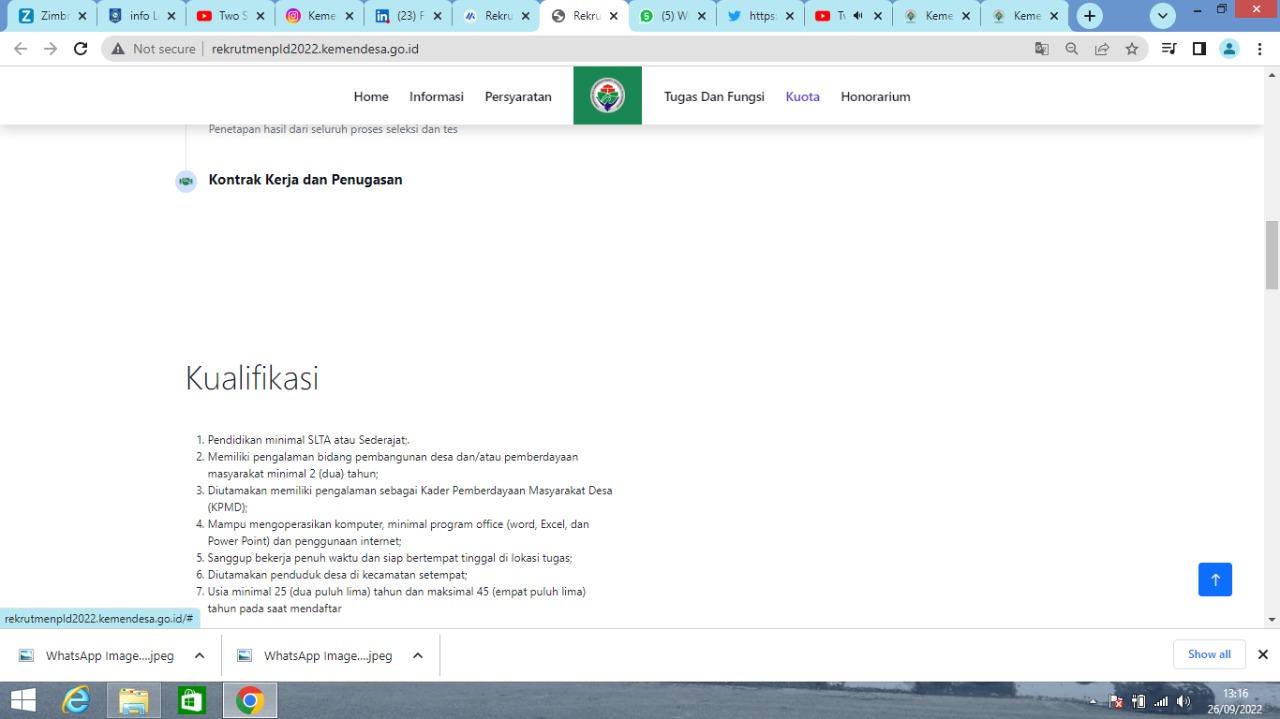Viewport: 1280px width, 719px height.
Task: Open the share page icon in address bar
Action: pos(1102,49)
